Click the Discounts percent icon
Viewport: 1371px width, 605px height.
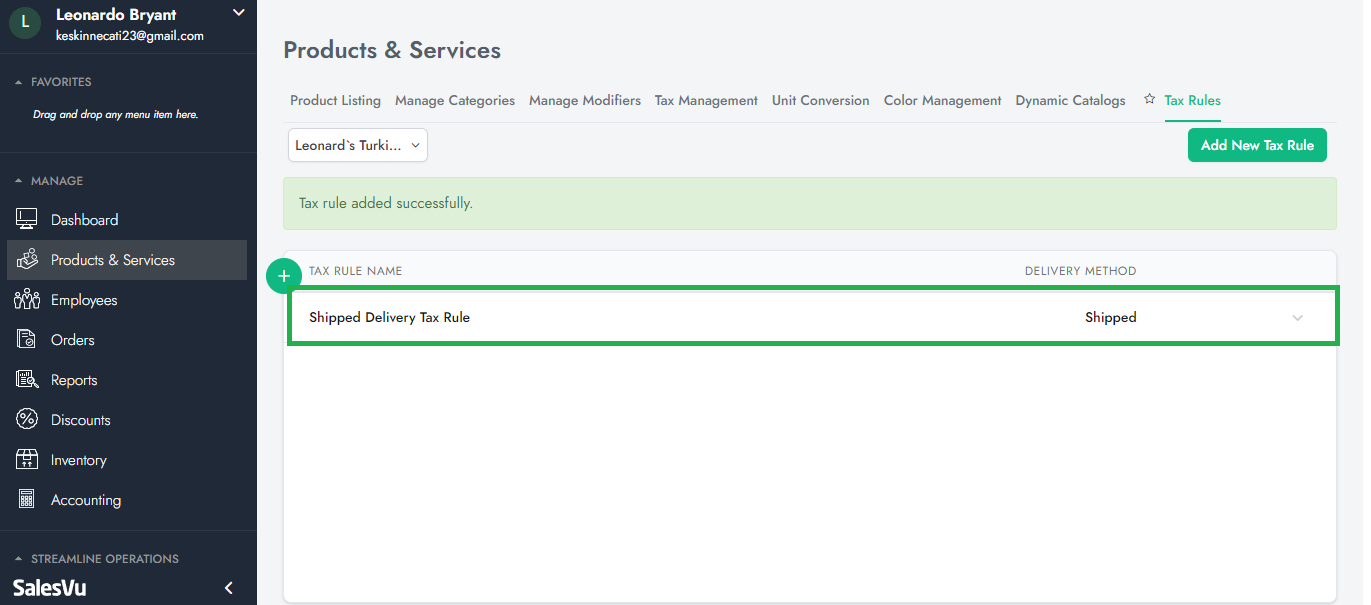click(27, 420)
